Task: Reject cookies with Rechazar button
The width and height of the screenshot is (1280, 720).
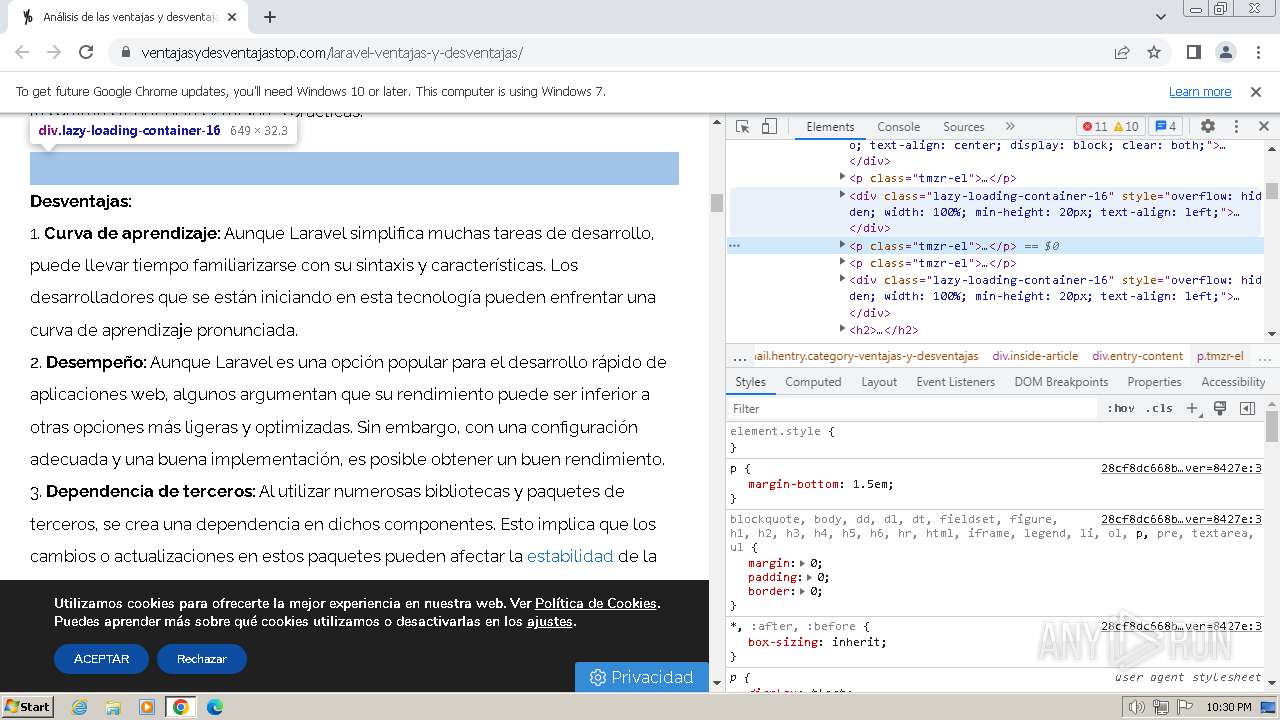Action: 202,659
